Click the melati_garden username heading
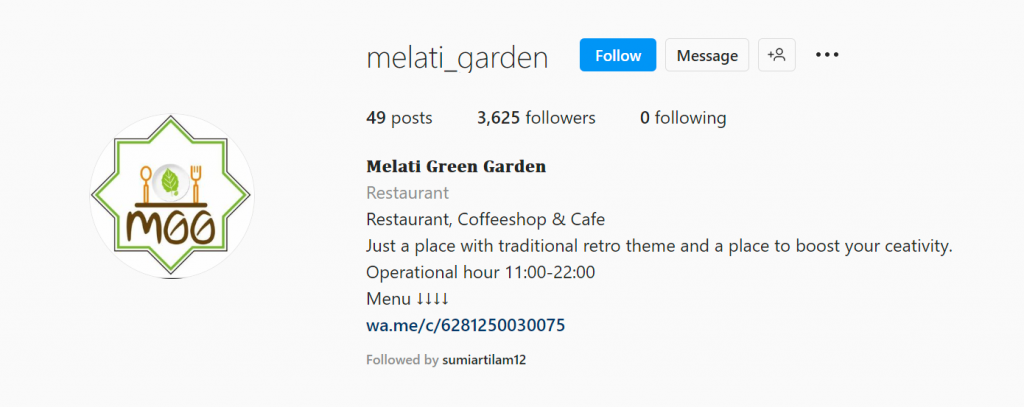 [x=457, y=57]
